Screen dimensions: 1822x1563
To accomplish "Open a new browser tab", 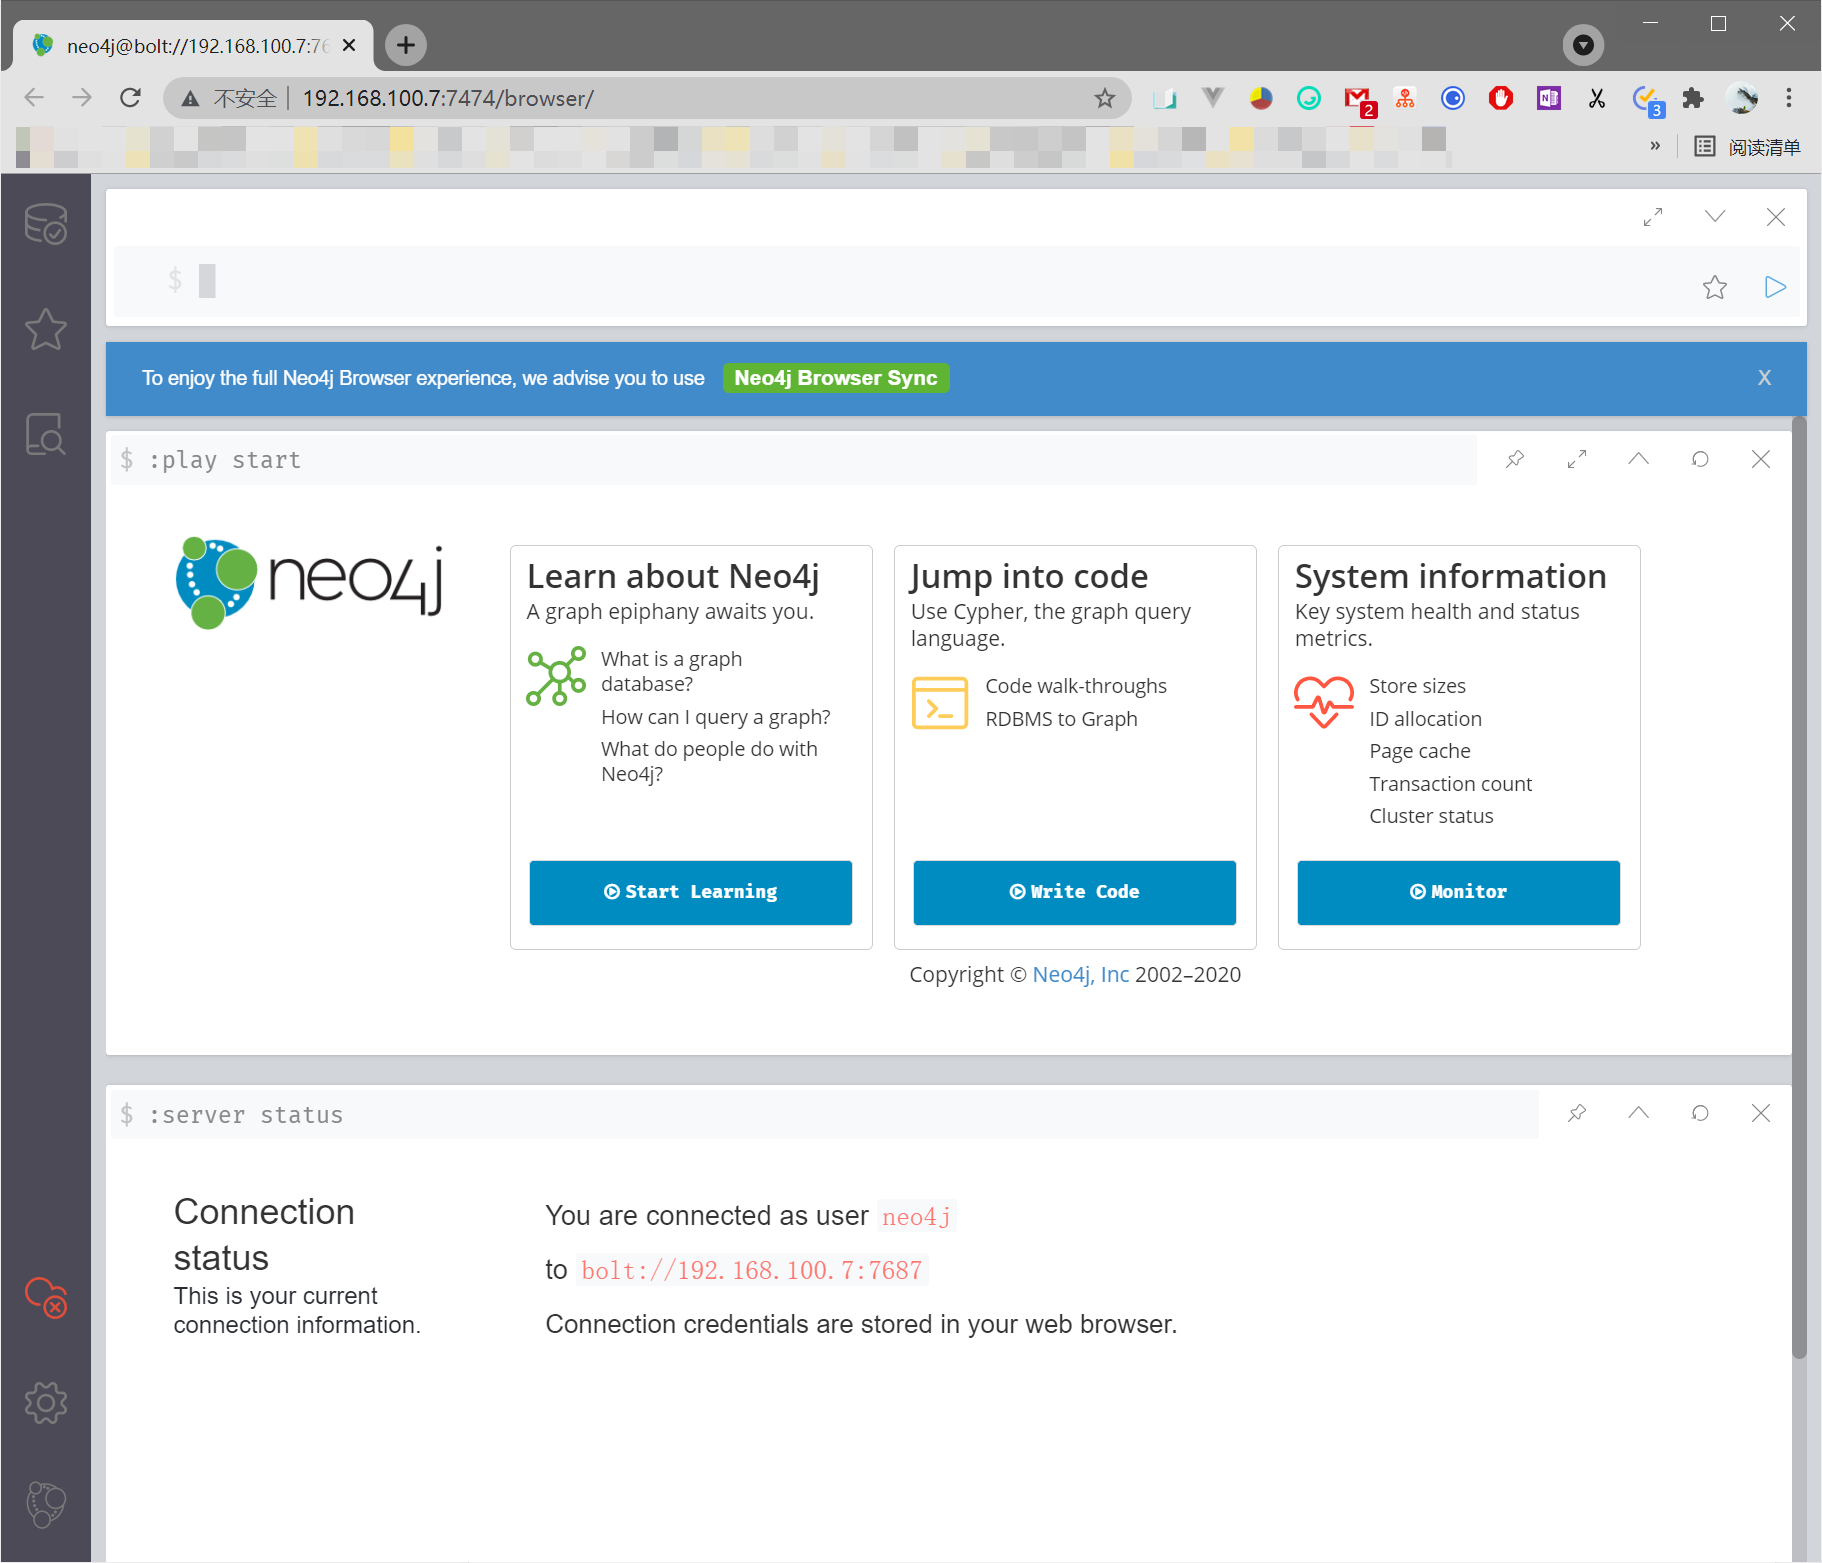I will click(406, 45).
